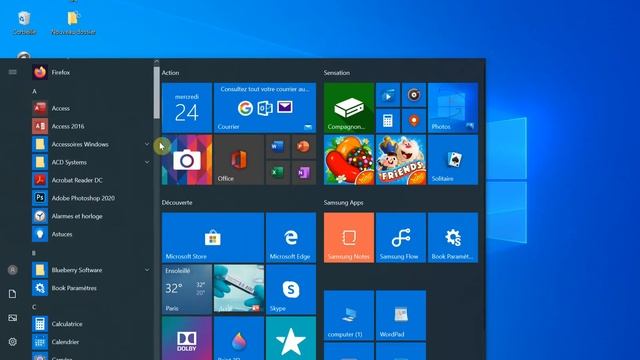Viewport: 640px width, 360px height.
Task: Open the user account icon in Start sidebar
Action: (x=13, y=270)
